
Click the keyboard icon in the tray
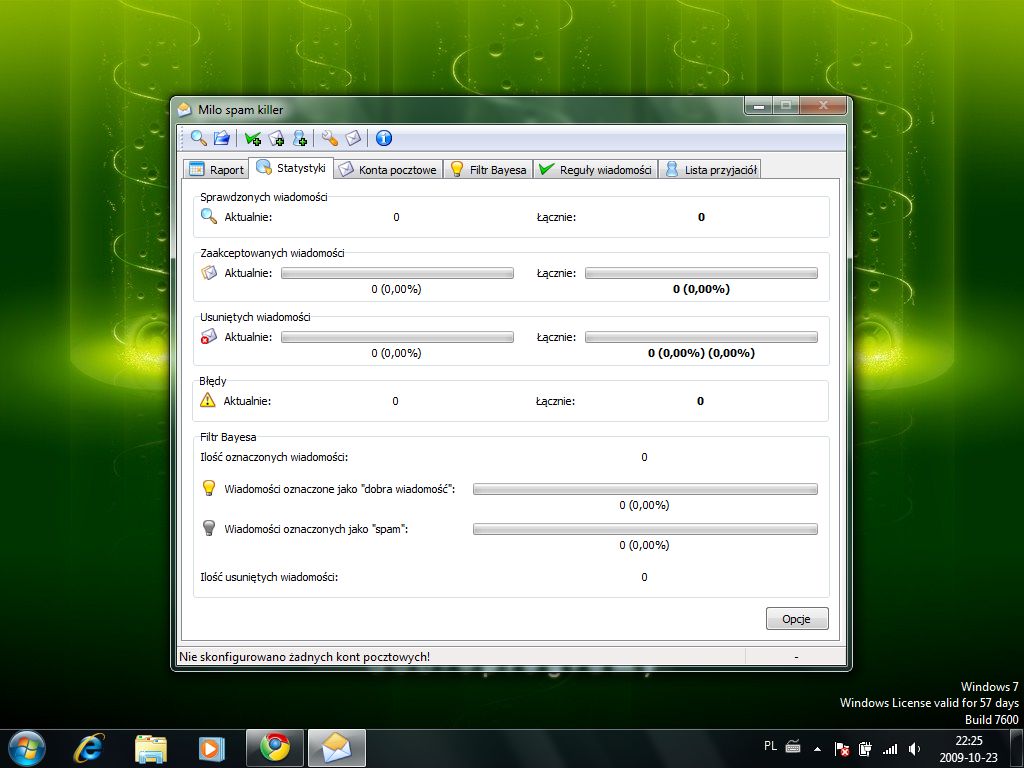pos(793,746)
